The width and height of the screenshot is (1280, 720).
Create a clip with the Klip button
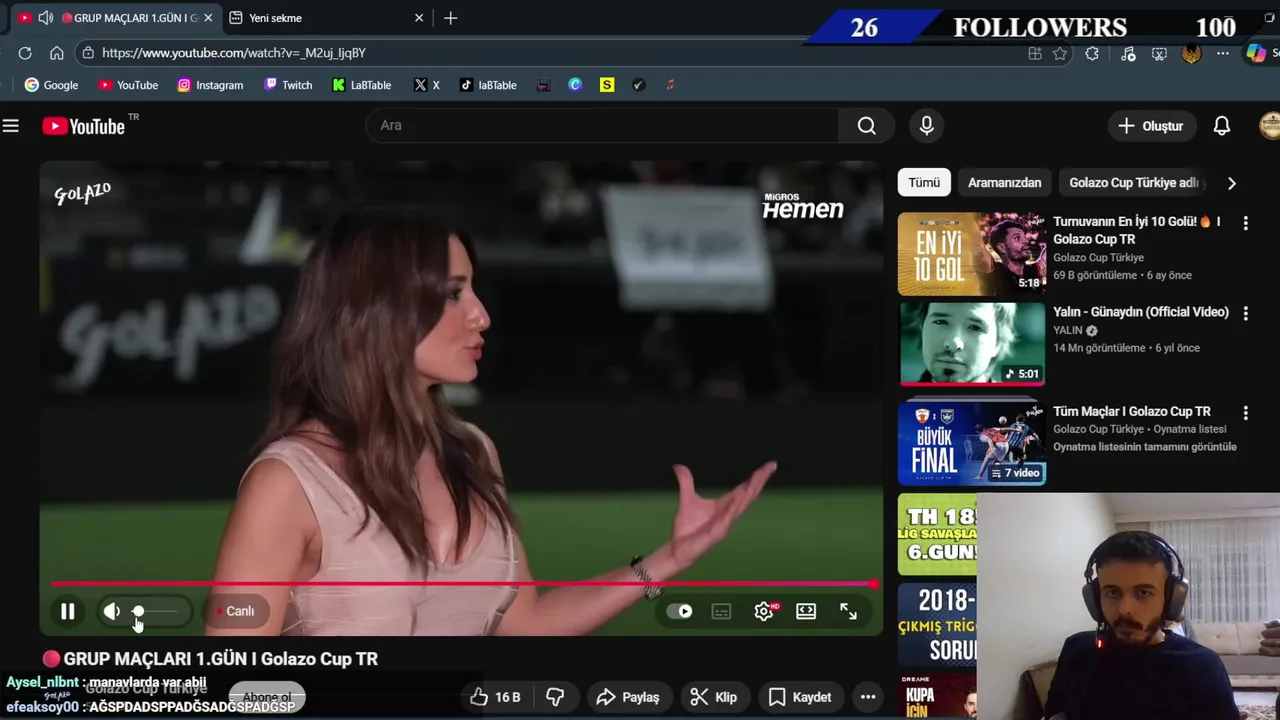(x=714, y=697)
